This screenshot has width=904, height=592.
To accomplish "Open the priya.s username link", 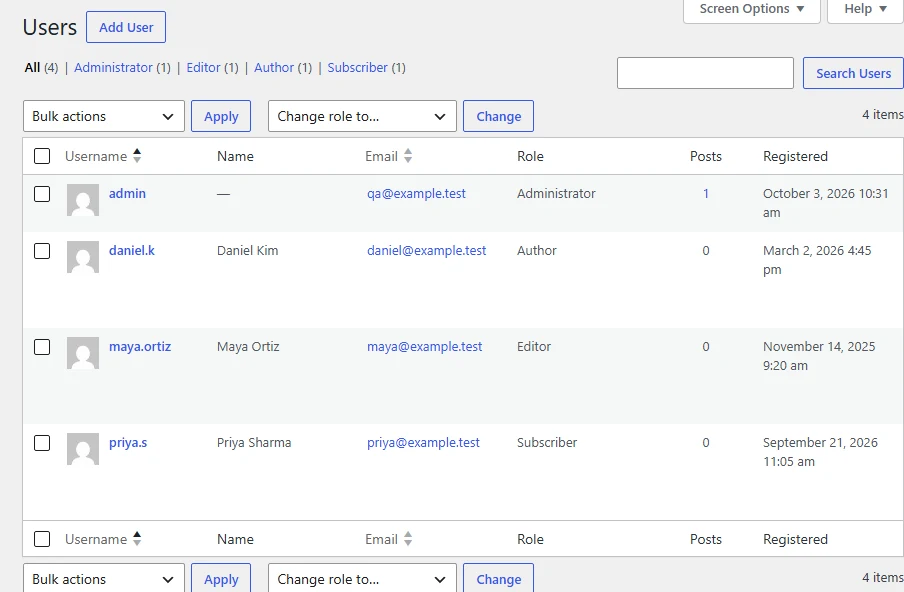I will pos(128,443).
